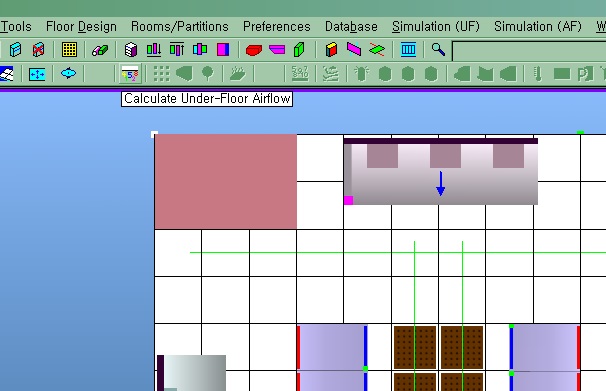Click the cyan rotate view icon
The image size is (606, 391).
pyautogui.click(x=68, y=73)
